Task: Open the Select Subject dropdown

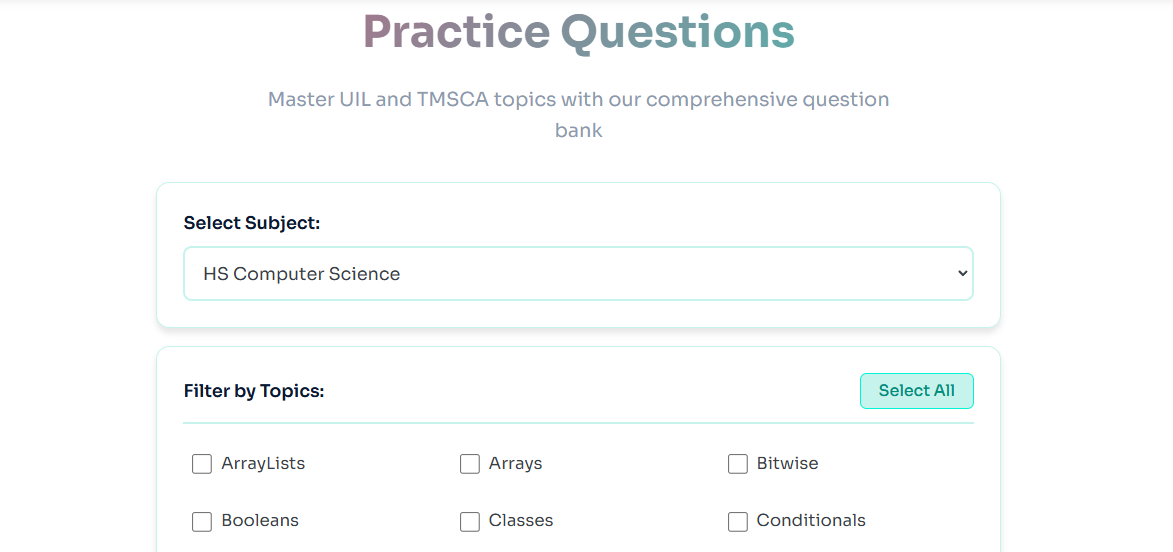Action: 578,274
